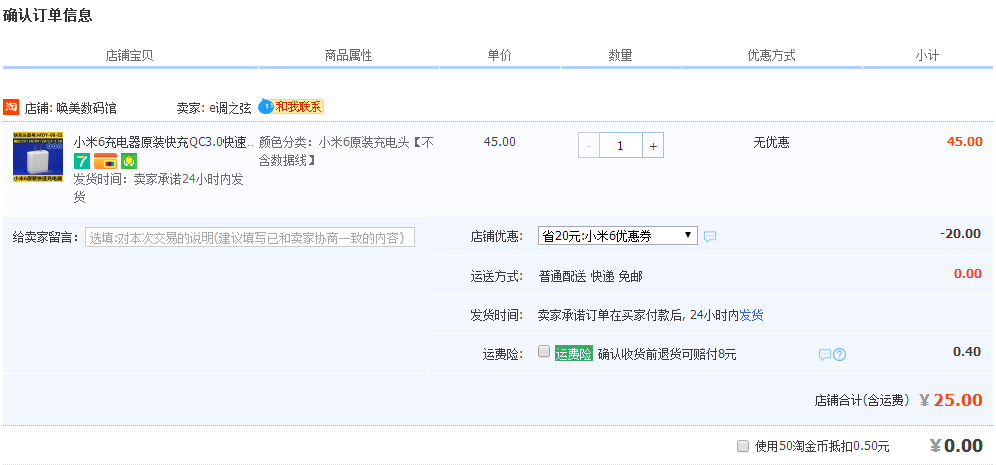Increase quantity with the plus button

[x=653, y=145]
